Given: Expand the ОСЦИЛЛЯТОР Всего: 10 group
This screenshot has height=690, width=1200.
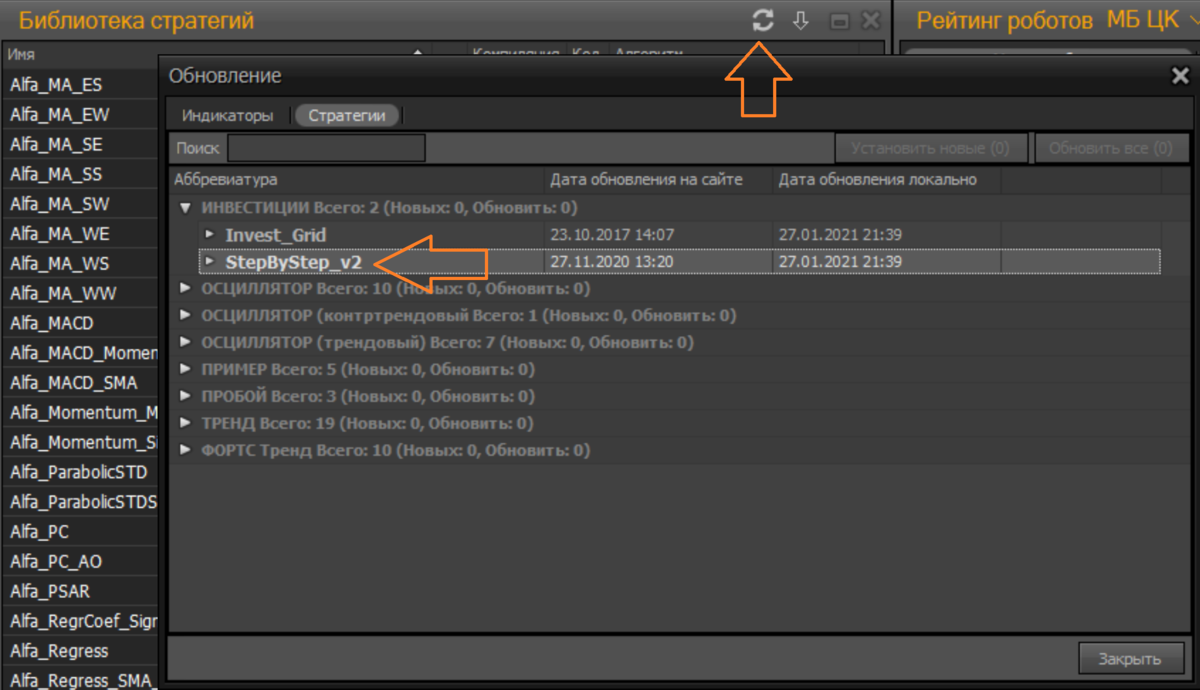Looking at the screenshot, I should coord(184,288).
